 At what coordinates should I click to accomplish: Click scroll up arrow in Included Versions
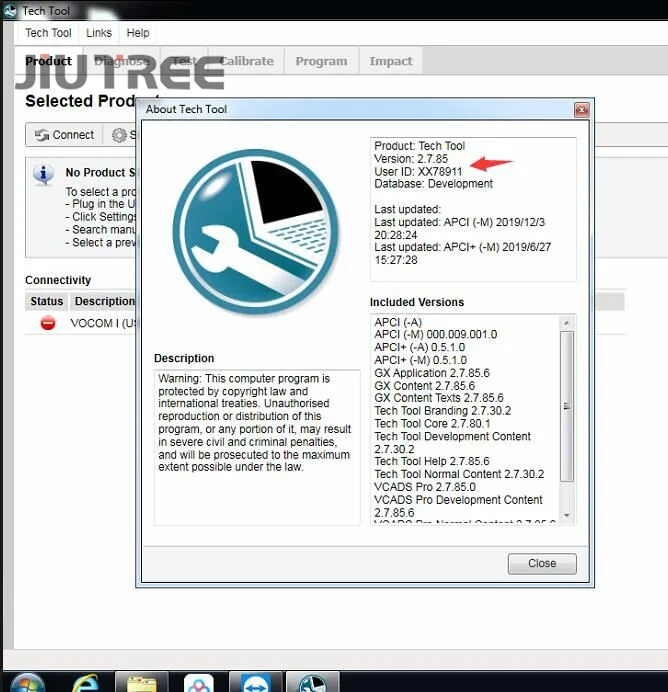(567, 323)
